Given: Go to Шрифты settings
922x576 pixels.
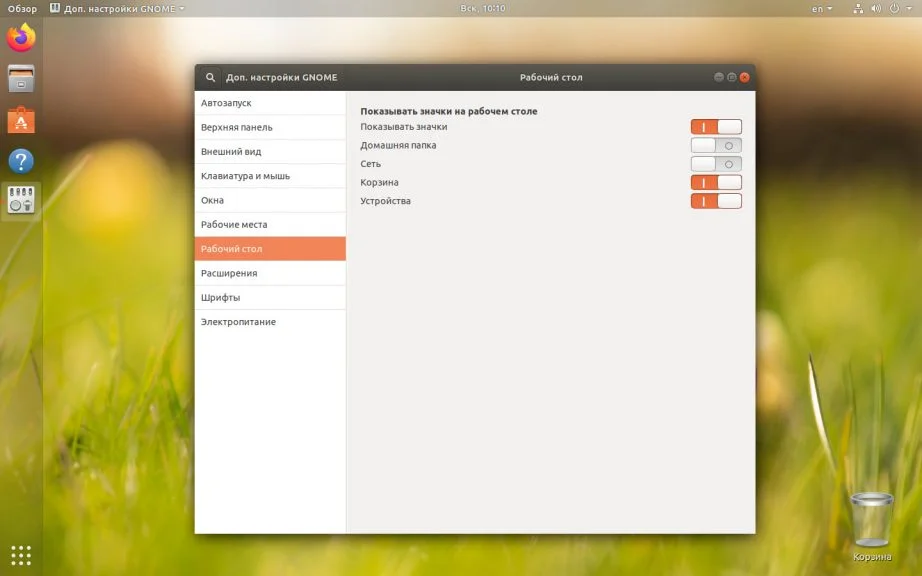Looking at the screenshot, I should click(x=270, y=297).
